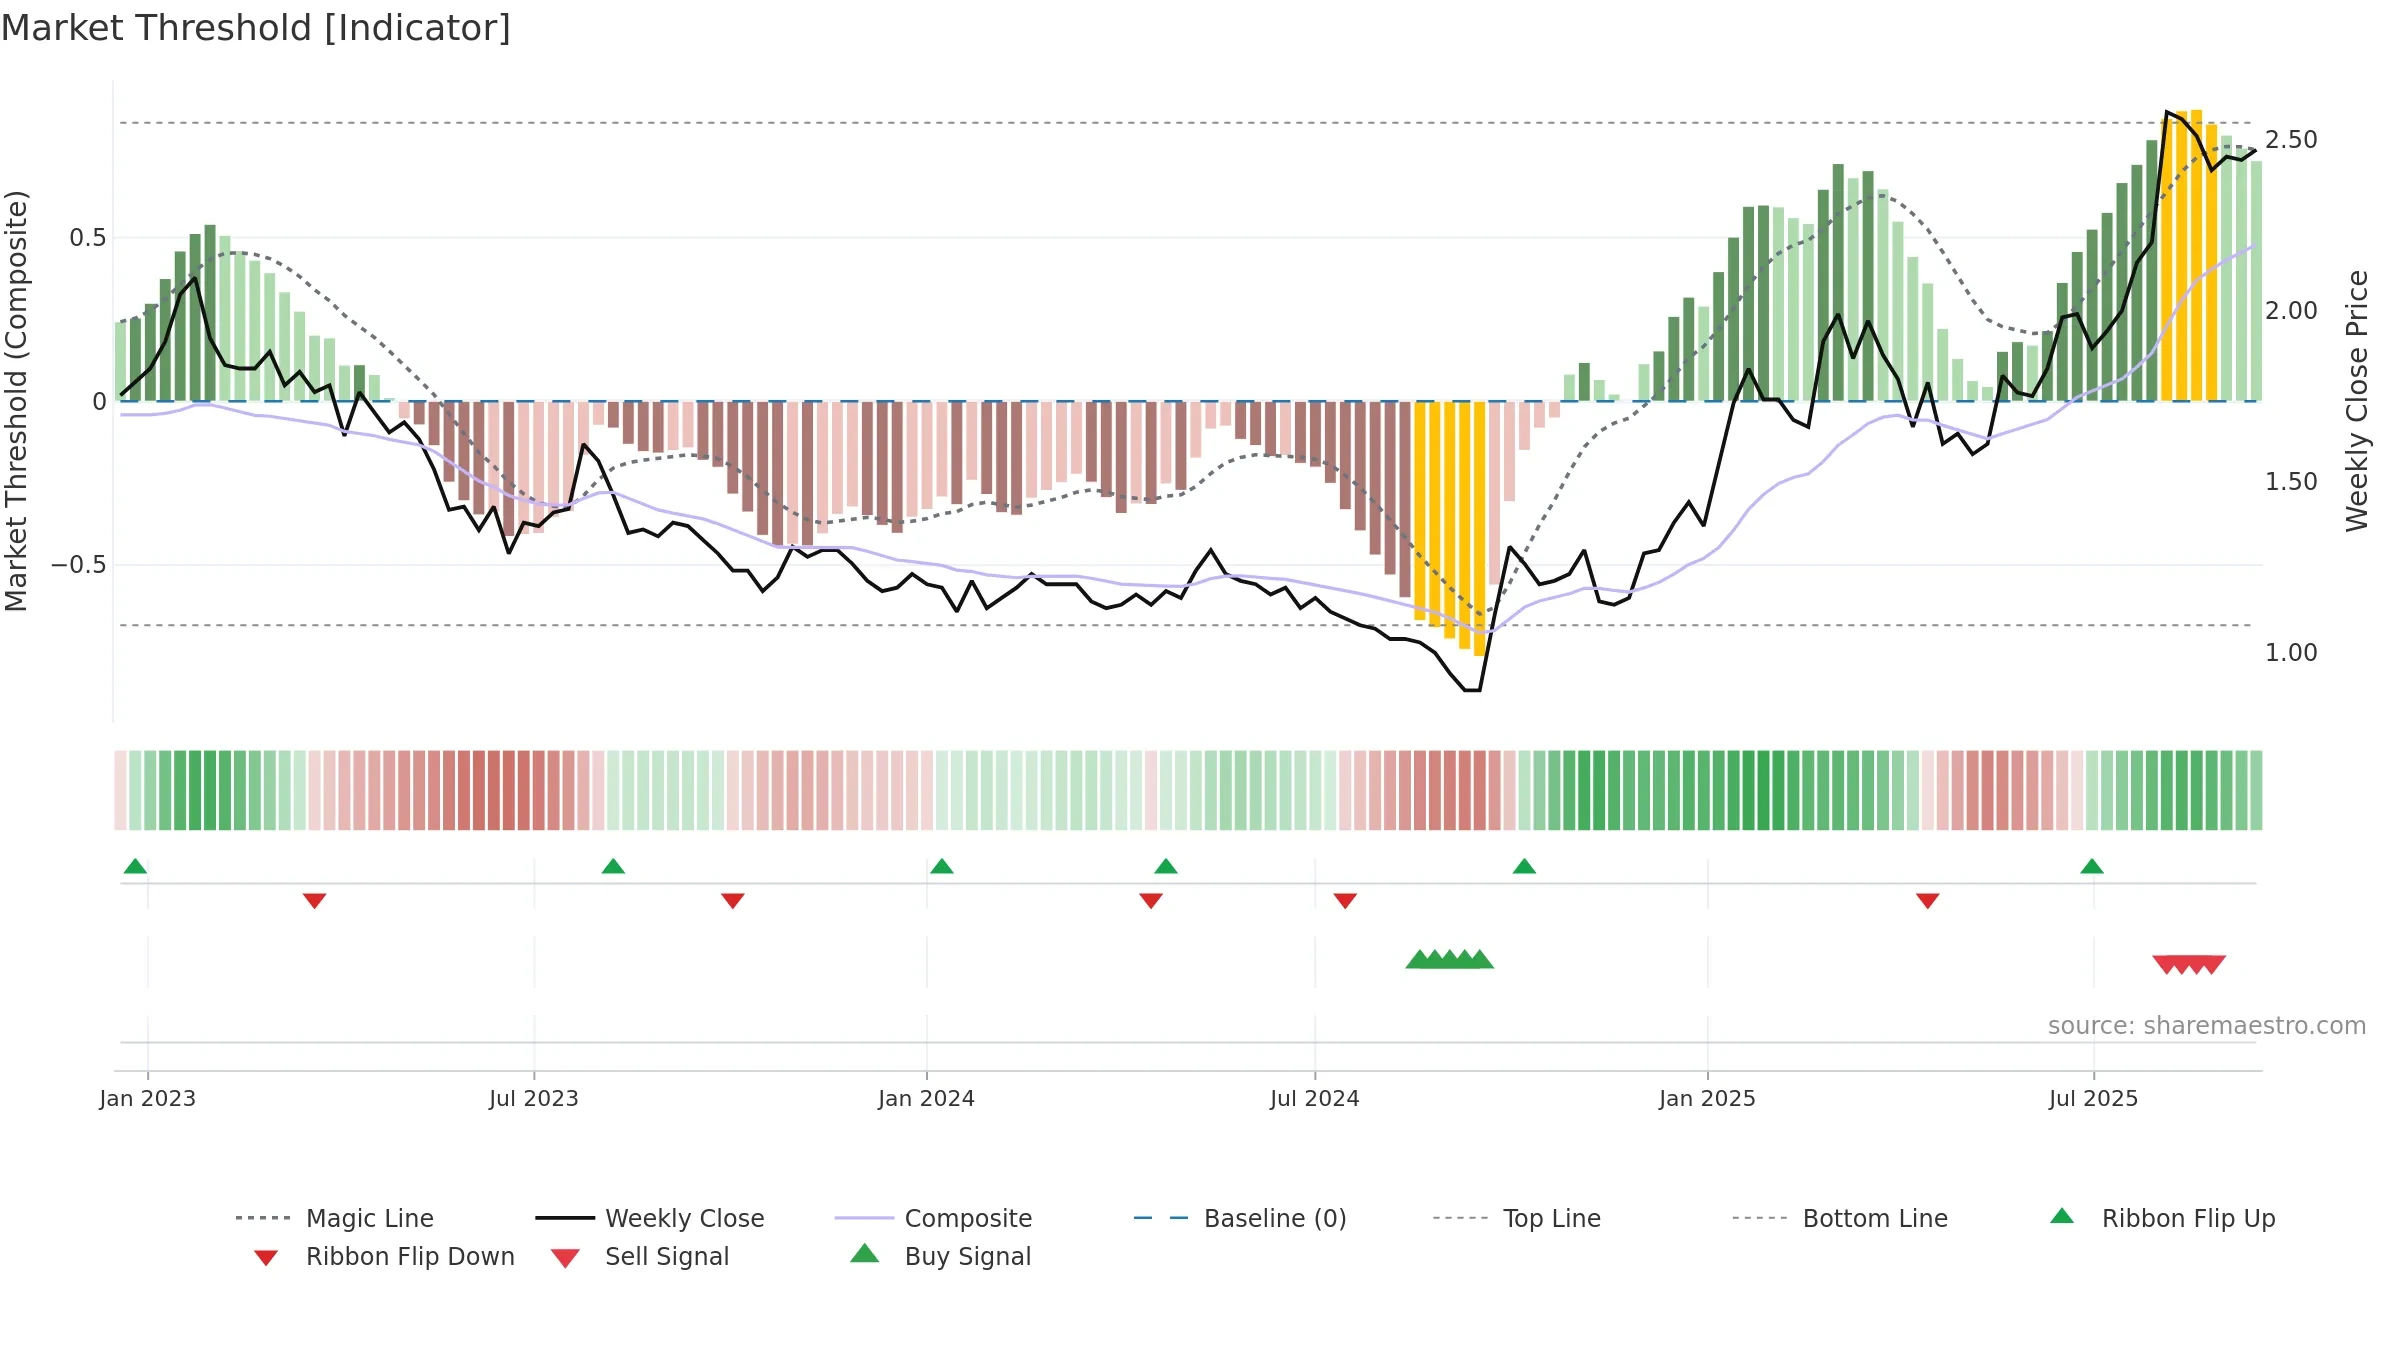The image size is (2400, 1350).
Task: Click the green Buy Signal legend triangle
Action: (x=864, y=1253)
